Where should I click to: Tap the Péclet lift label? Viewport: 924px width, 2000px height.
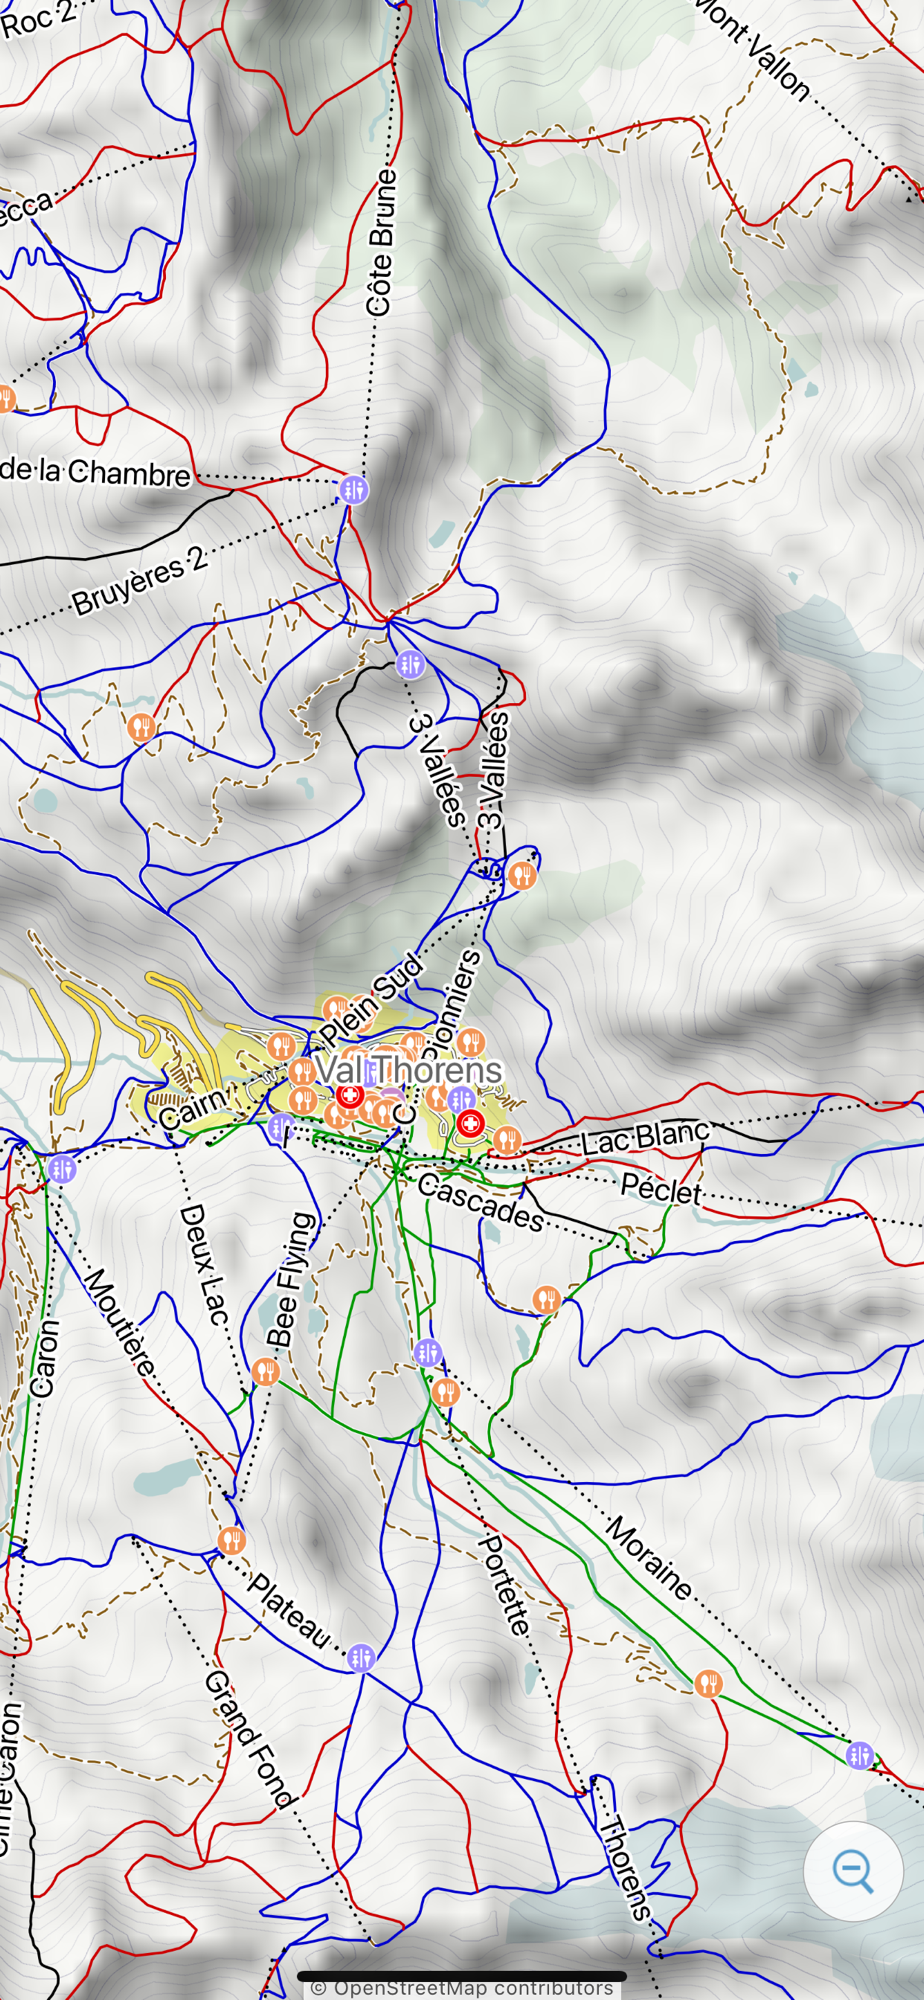(662, 1188)
